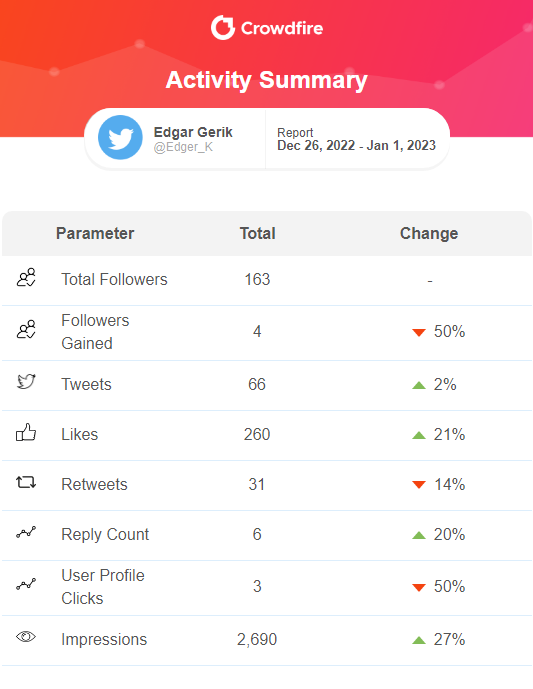Click the Followers Gained people icon
This screenshot has width=533, height=689.
(26, 330)
